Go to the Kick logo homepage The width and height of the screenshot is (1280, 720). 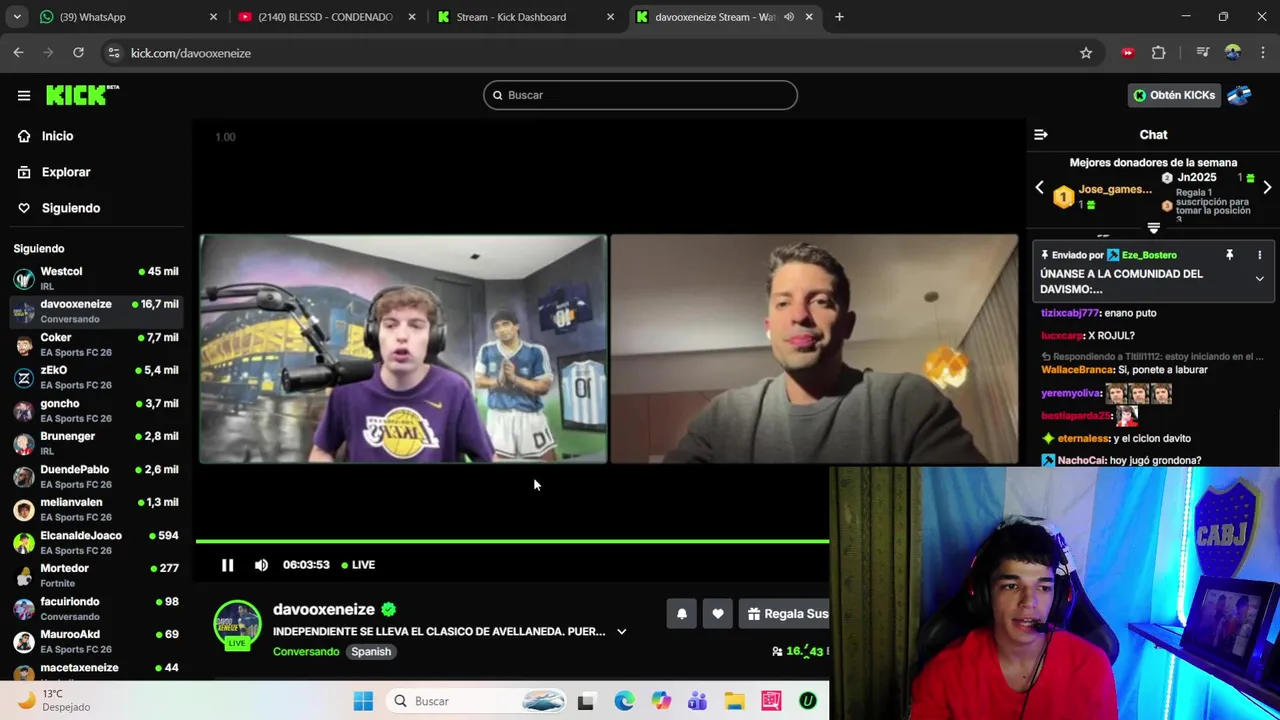click(82, 95)
